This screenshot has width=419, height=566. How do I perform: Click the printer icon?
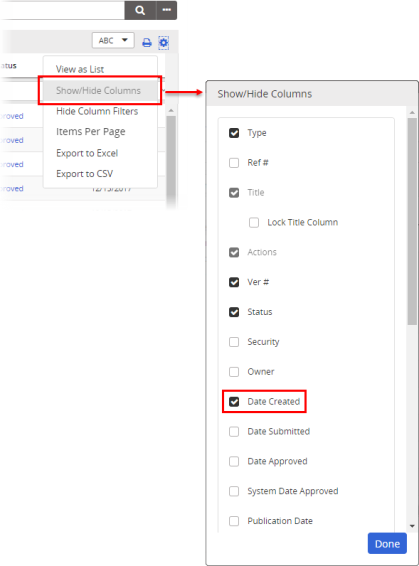tap(147, 43)
